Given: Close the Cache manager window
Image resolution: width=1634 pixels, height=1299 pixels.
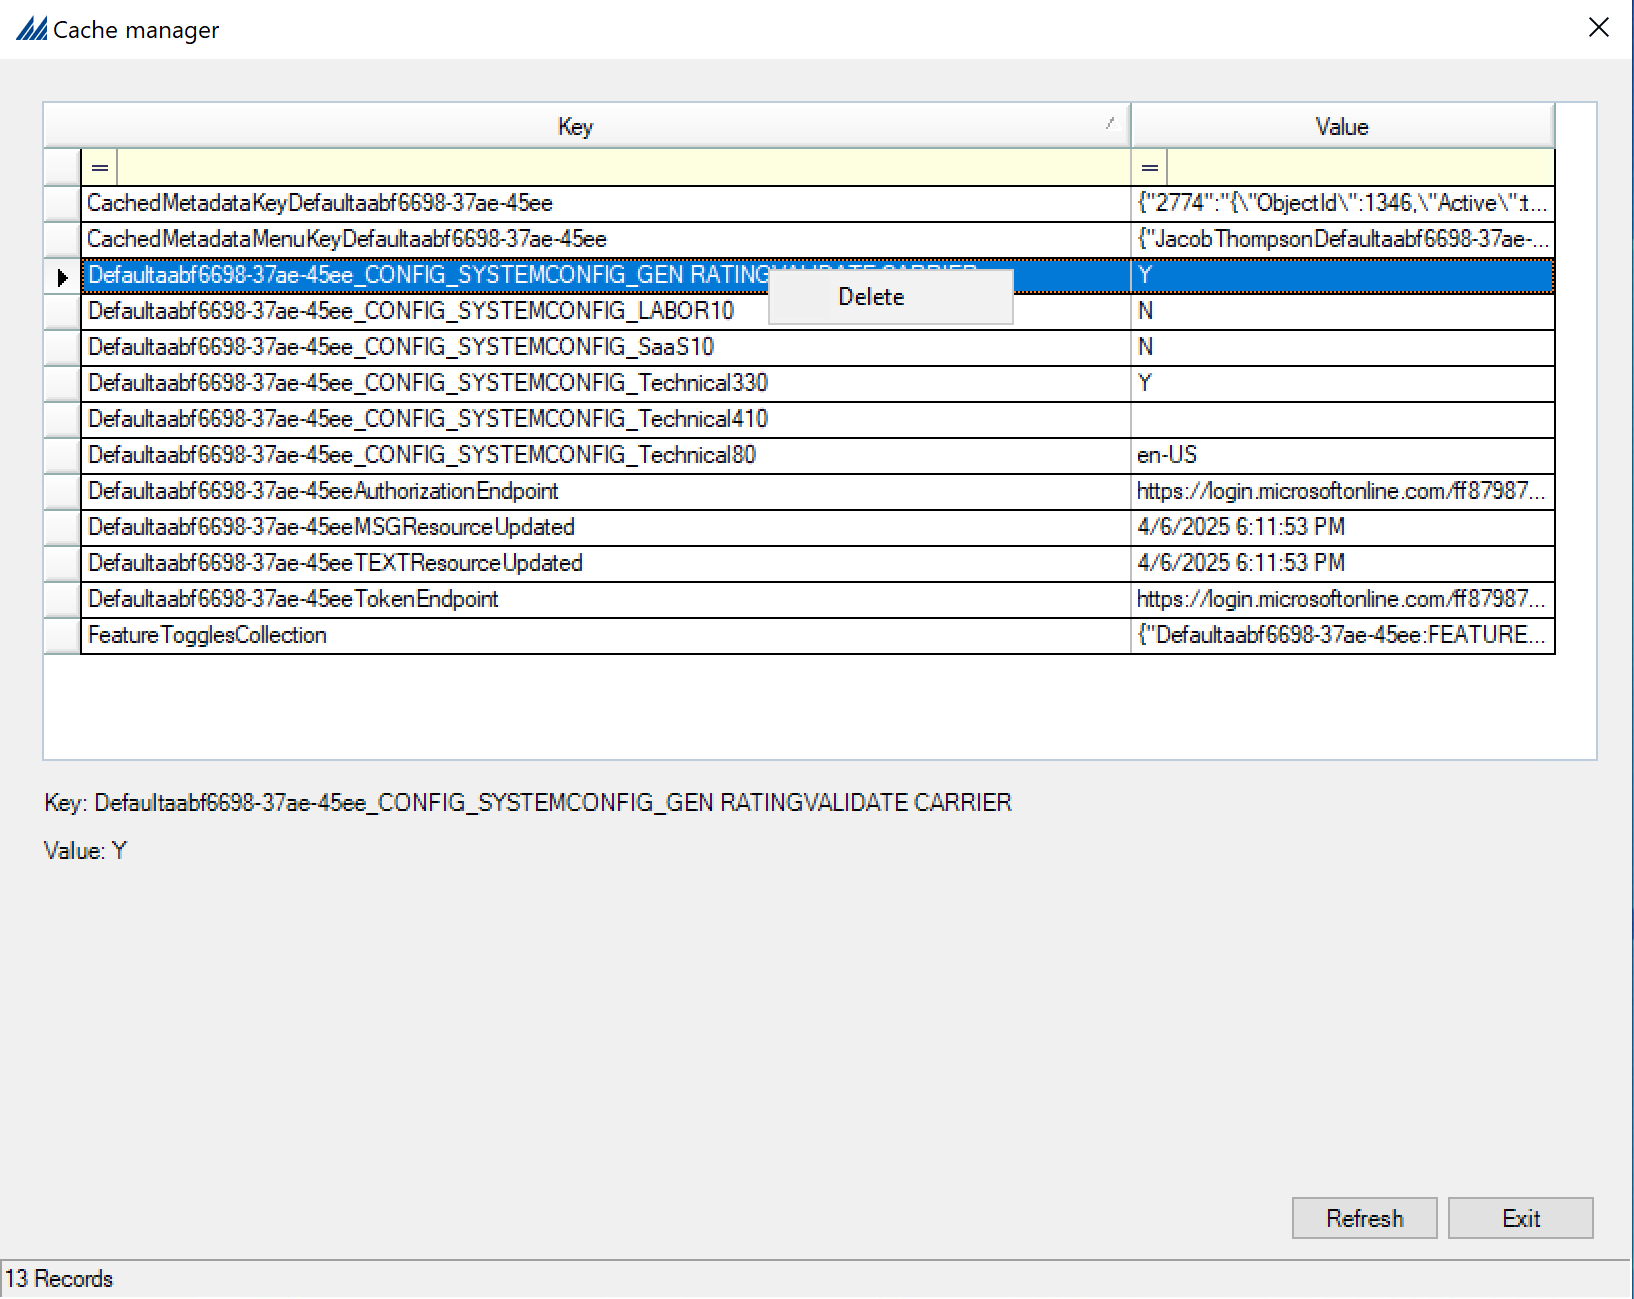Looking at the screenshot, I should (x=1598, y=28).
